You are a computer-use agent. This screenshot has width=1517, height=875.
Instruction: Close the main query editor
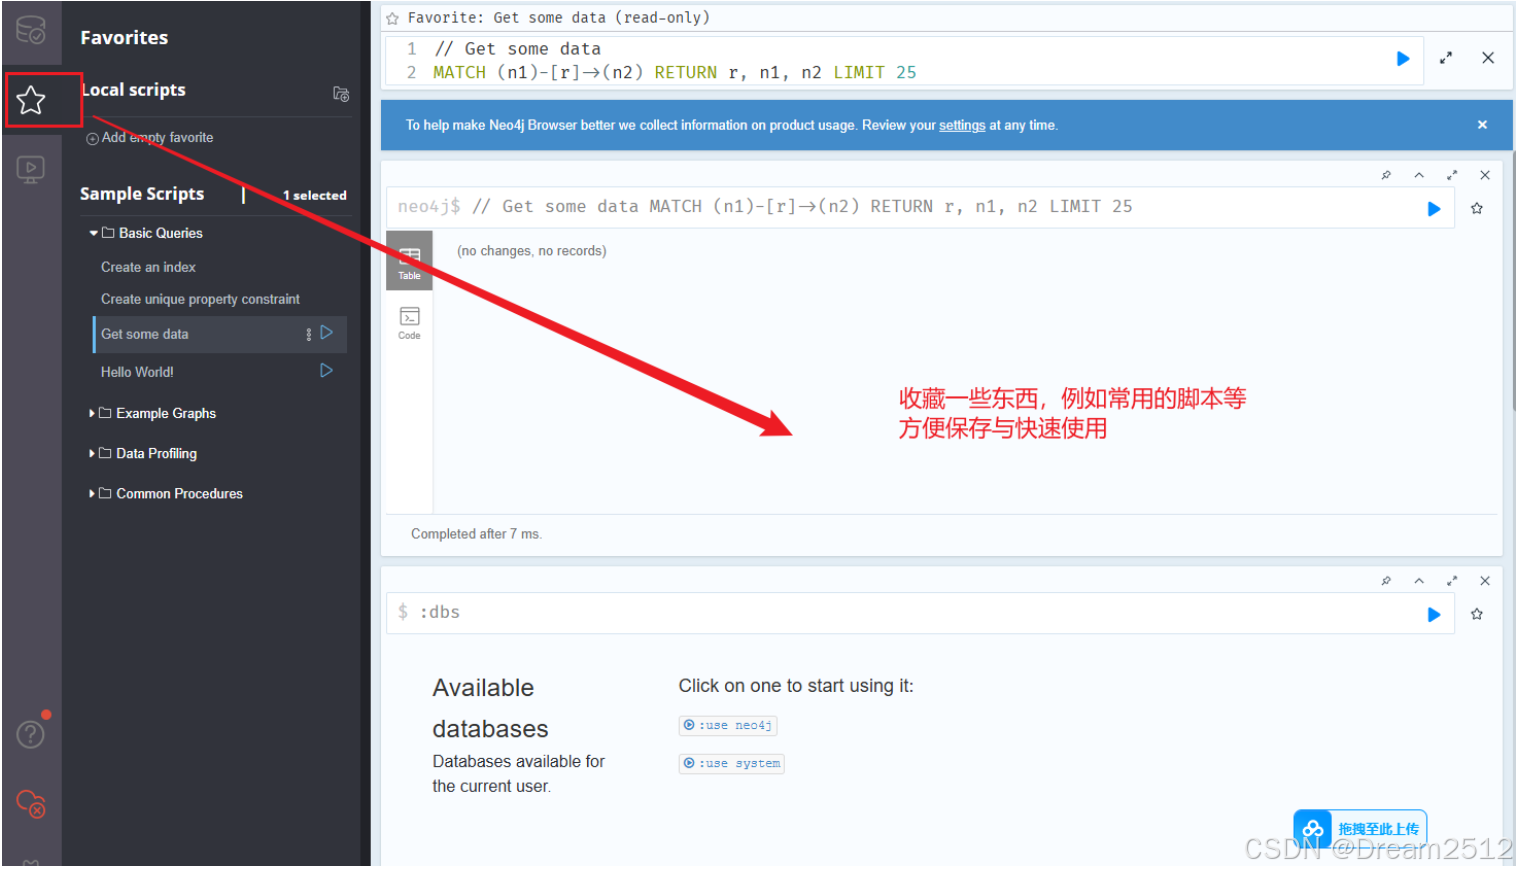tap(1488, 58)
